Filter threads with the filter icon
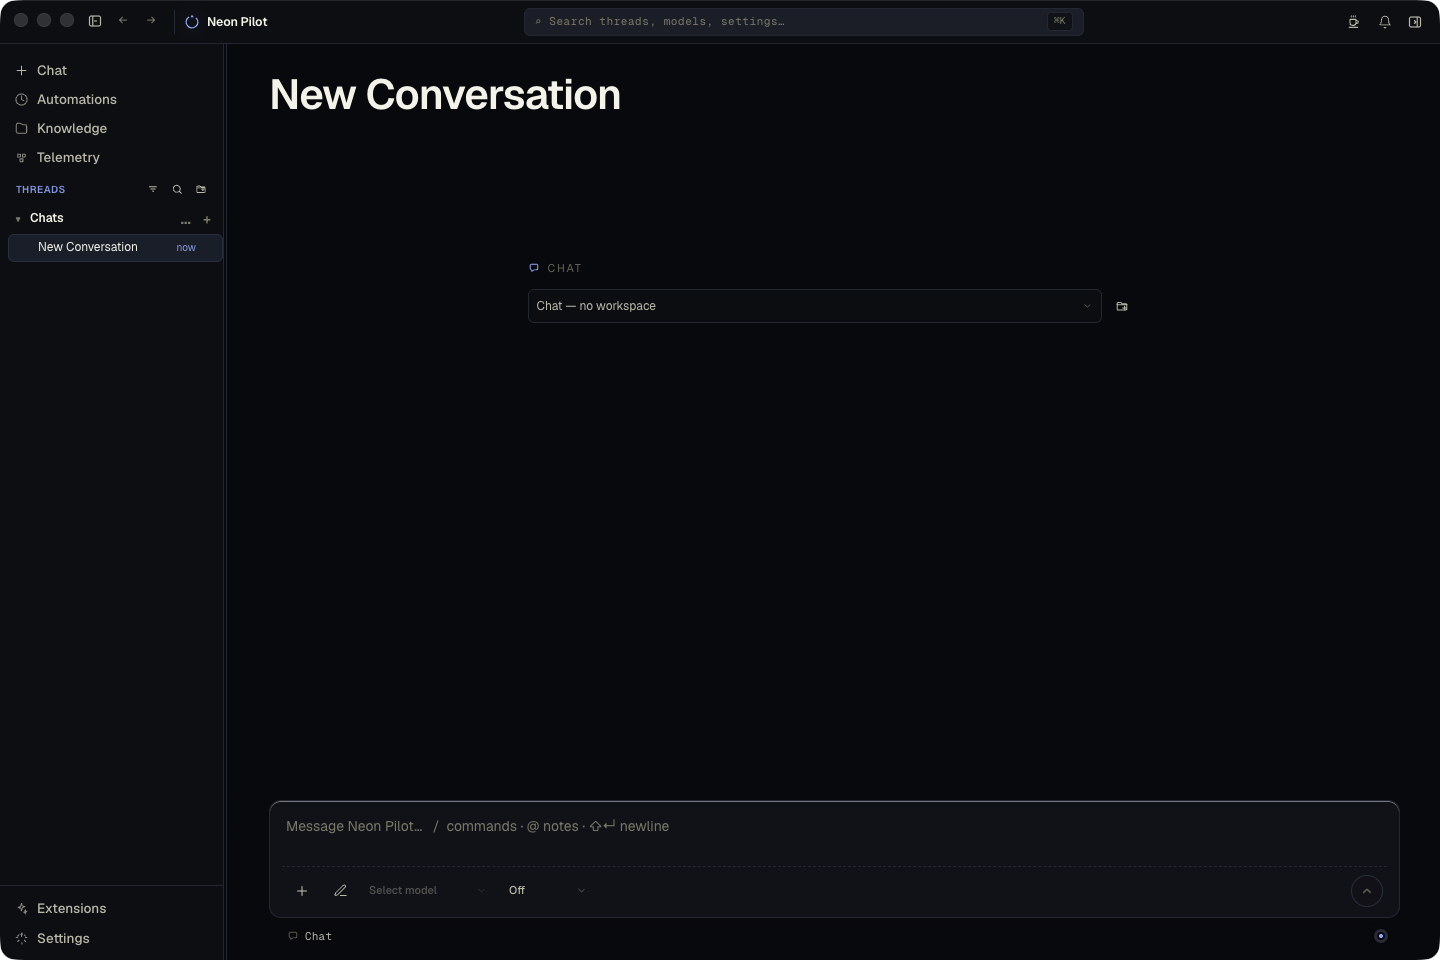The image size is (1440, 960). (x=153, y=189)
